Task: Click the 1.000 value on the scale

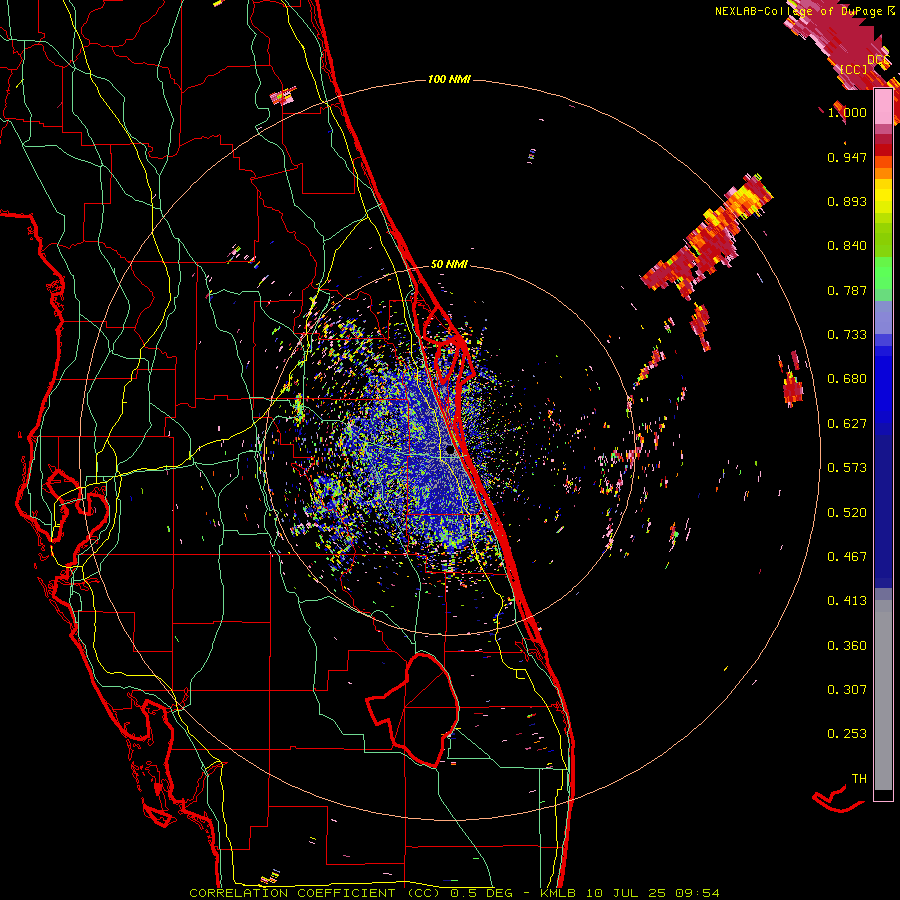Action: [847, 112]
